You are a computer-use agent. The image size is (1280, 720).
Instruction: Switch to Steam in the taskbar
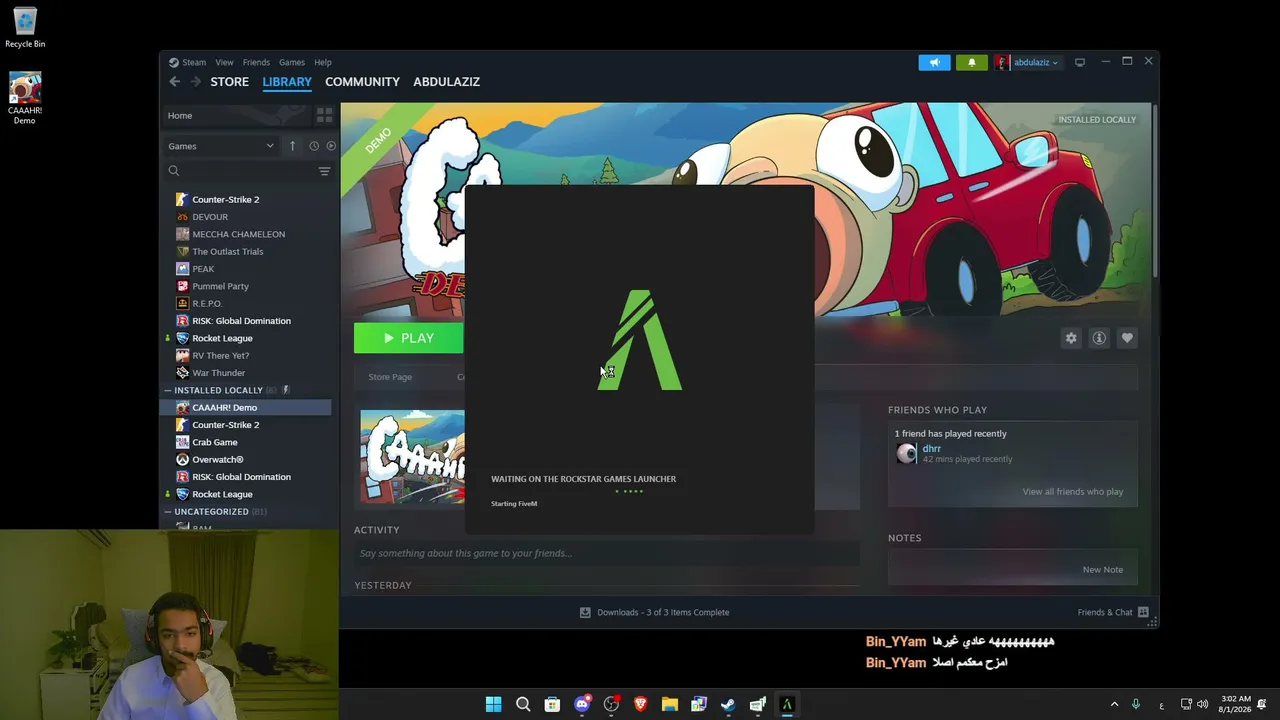728,704
